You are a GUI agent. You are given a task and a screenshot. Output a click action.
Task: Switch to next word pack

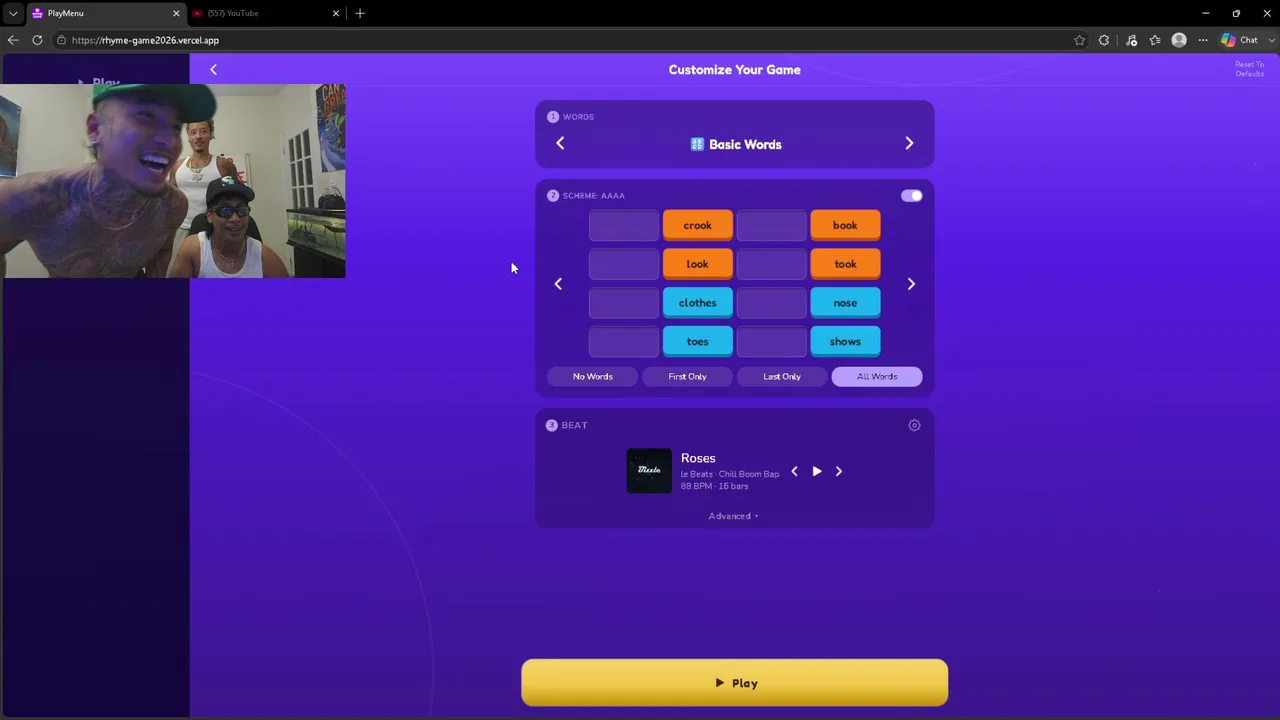(909, 143)
